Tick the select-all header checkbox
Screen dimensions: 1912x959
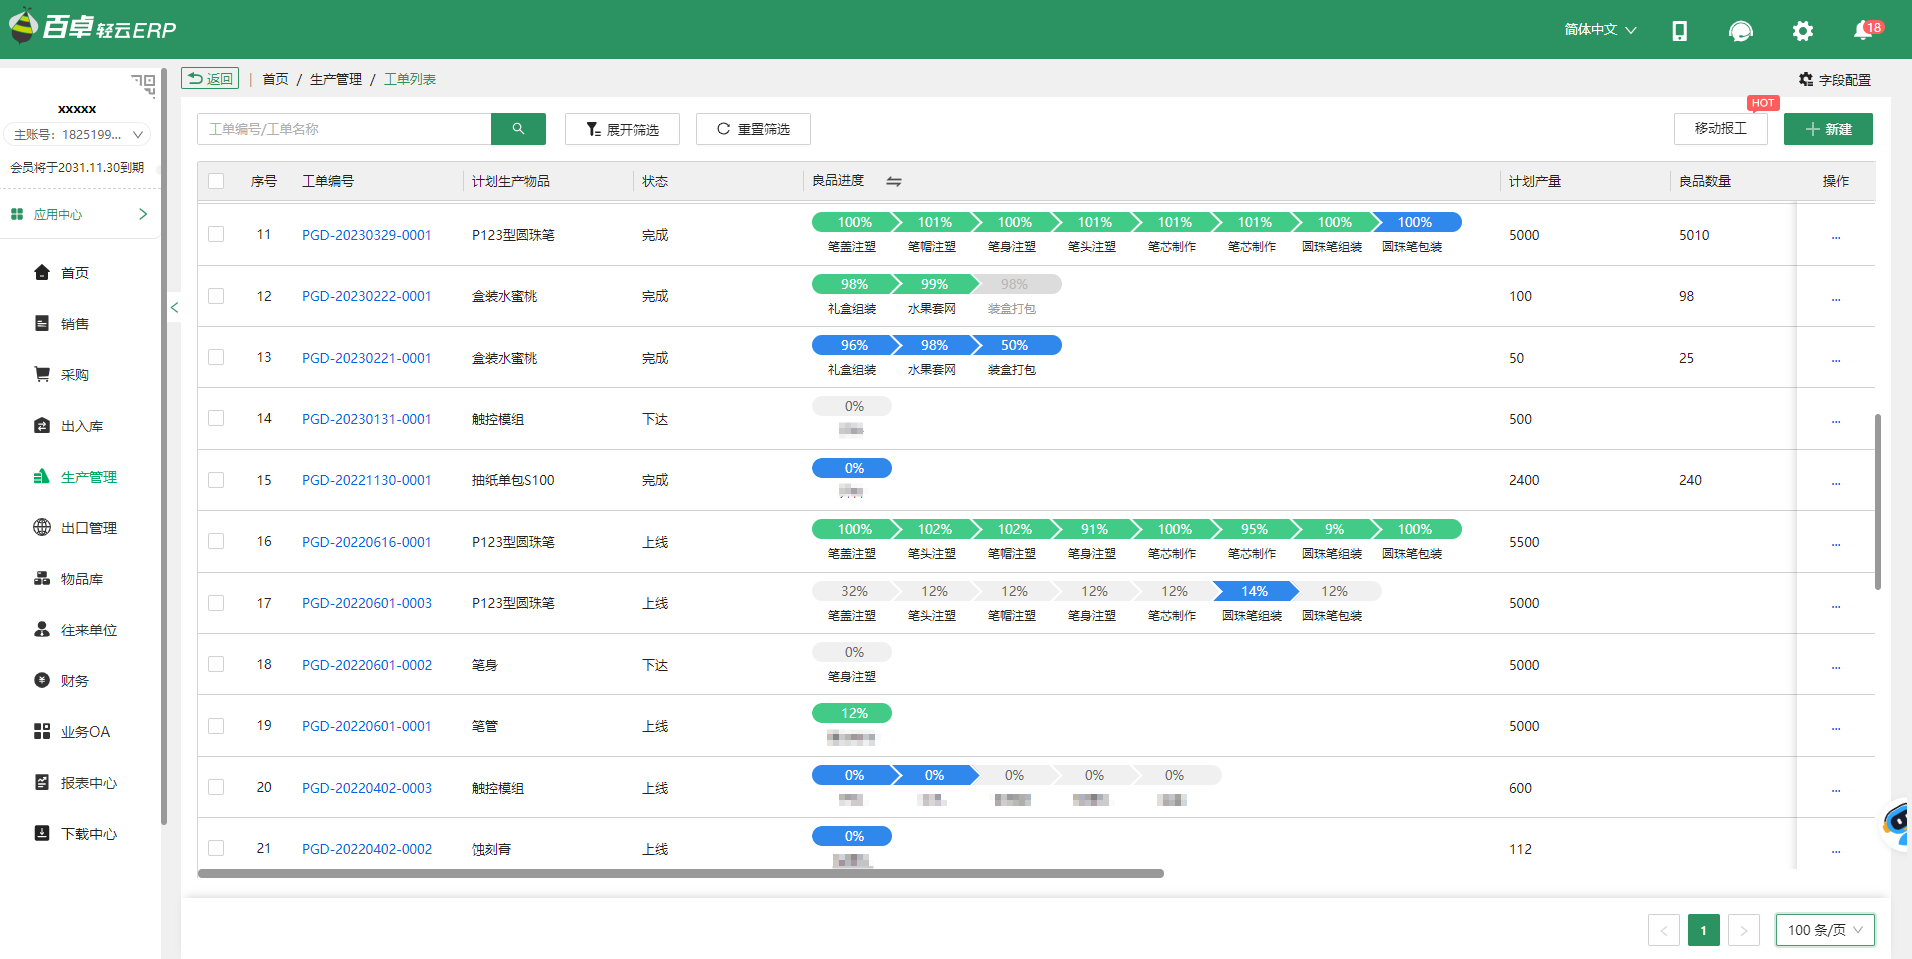216,181
